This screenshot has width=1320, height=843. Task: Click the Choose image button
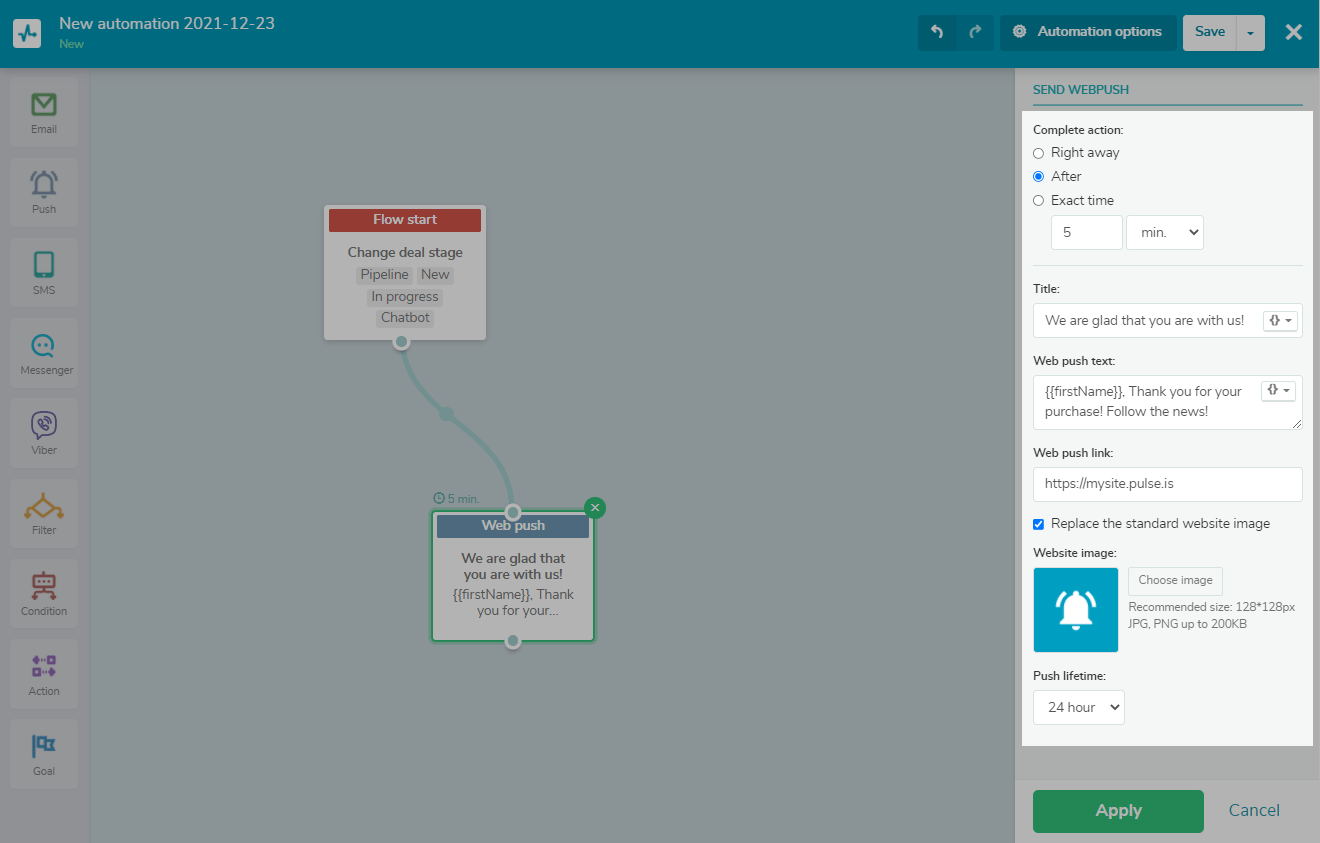[x=1175, y=581]
